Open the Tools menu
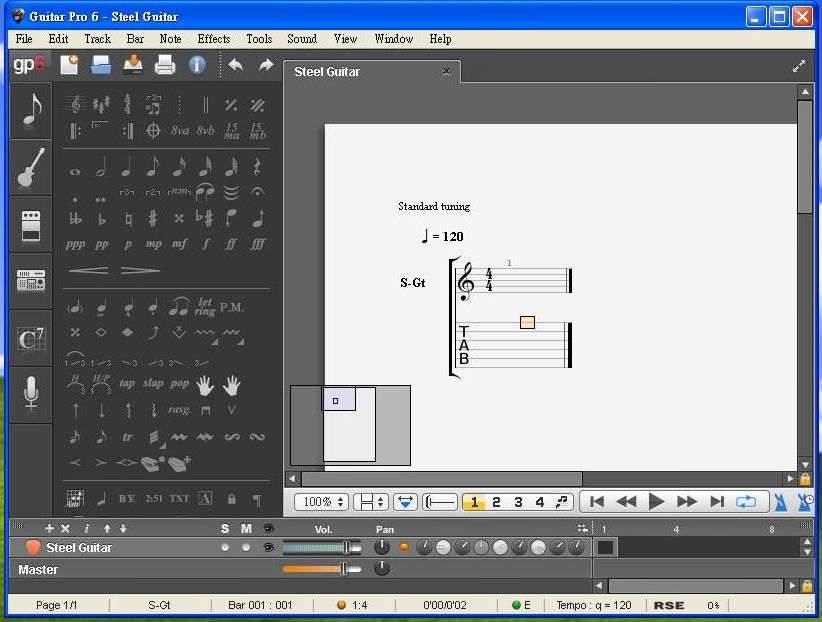Screen dimensions: 822x622 [x=259, y=39]
